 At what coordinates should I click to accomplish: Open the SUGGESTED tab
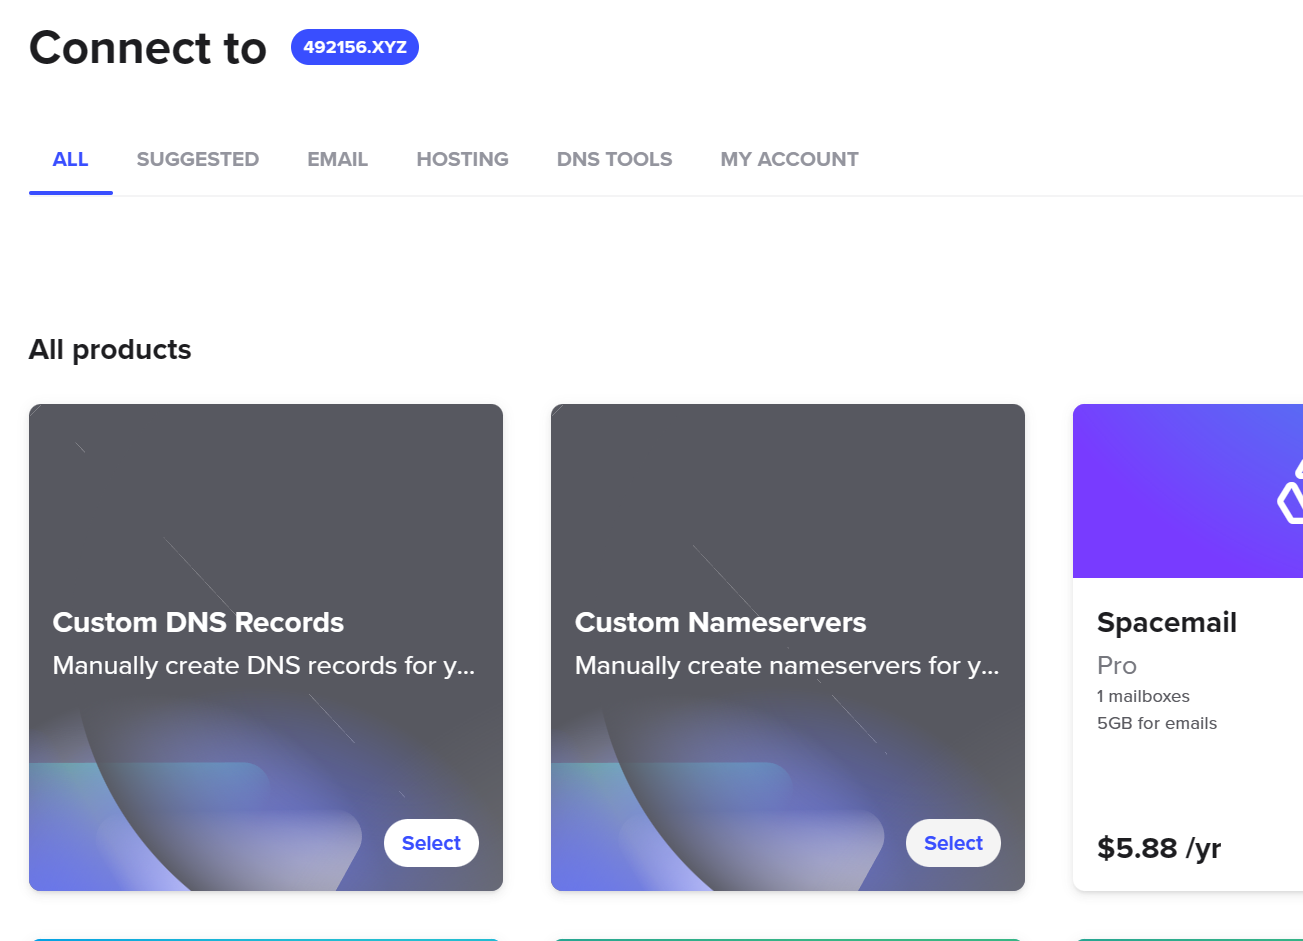197,160
